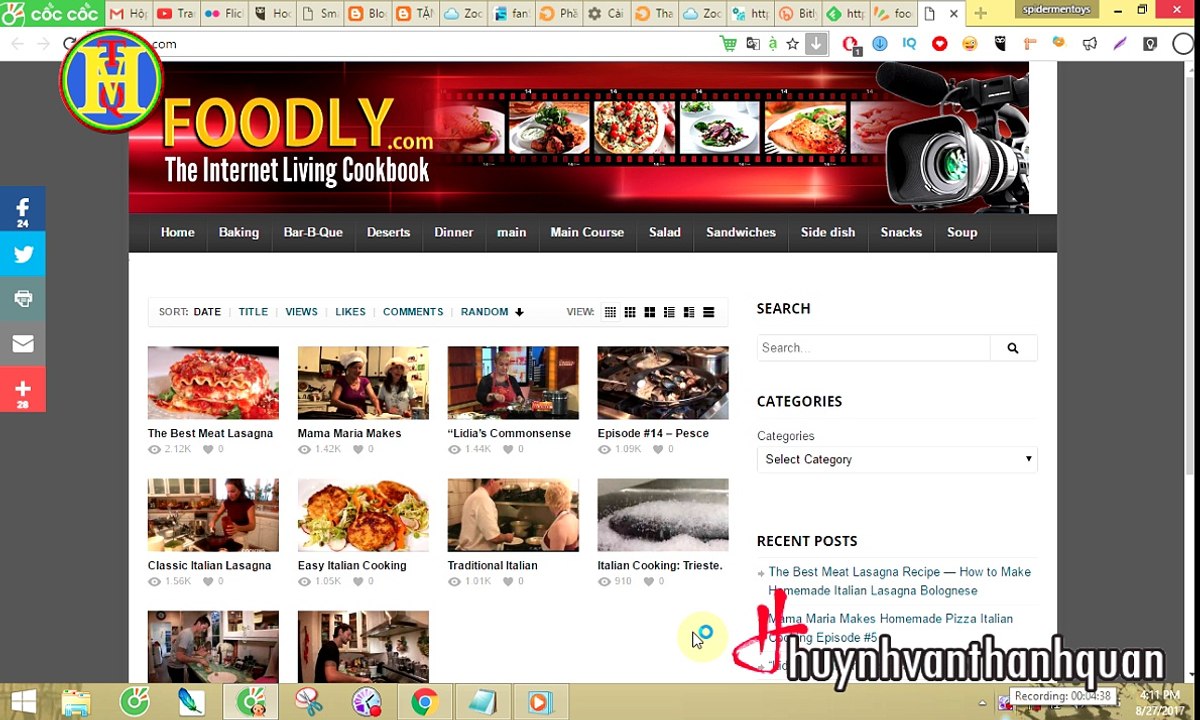This screenshot has width=1200, height=720.
Task: Open the download arrow button in address bar
Action: point(816,44)
